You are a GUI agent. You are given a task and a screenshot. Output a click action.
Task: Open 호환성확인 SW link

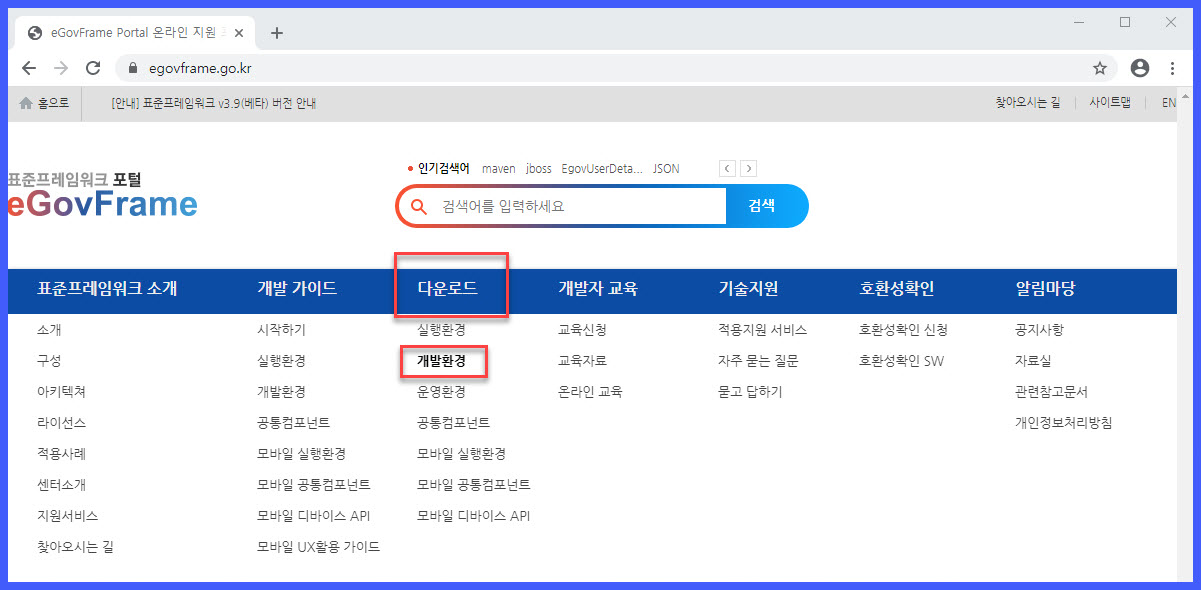(x=901, y=360)
